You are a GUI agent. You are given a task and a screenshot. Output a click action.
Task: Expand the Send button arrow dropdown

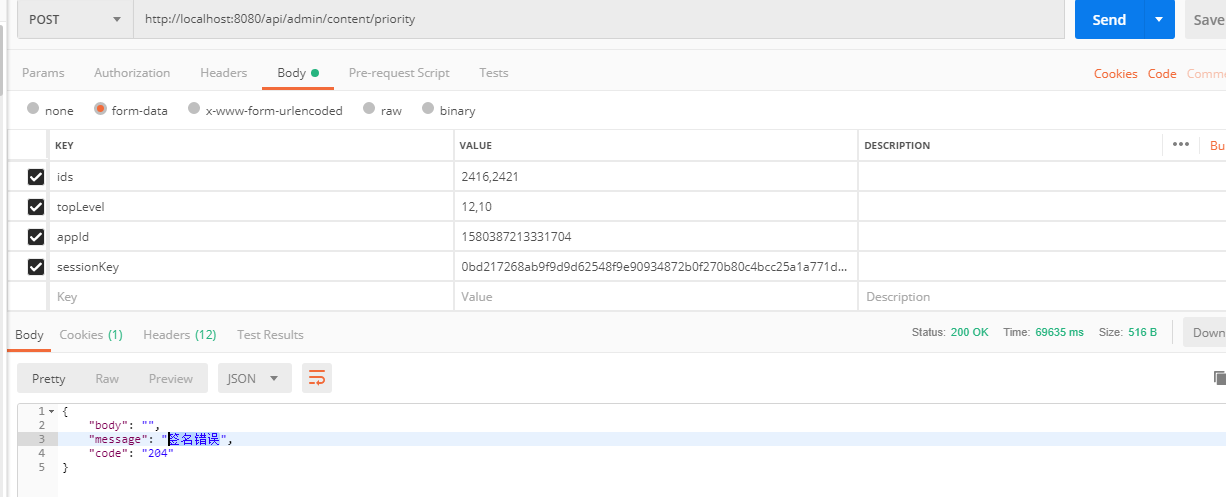[1159, 19]
